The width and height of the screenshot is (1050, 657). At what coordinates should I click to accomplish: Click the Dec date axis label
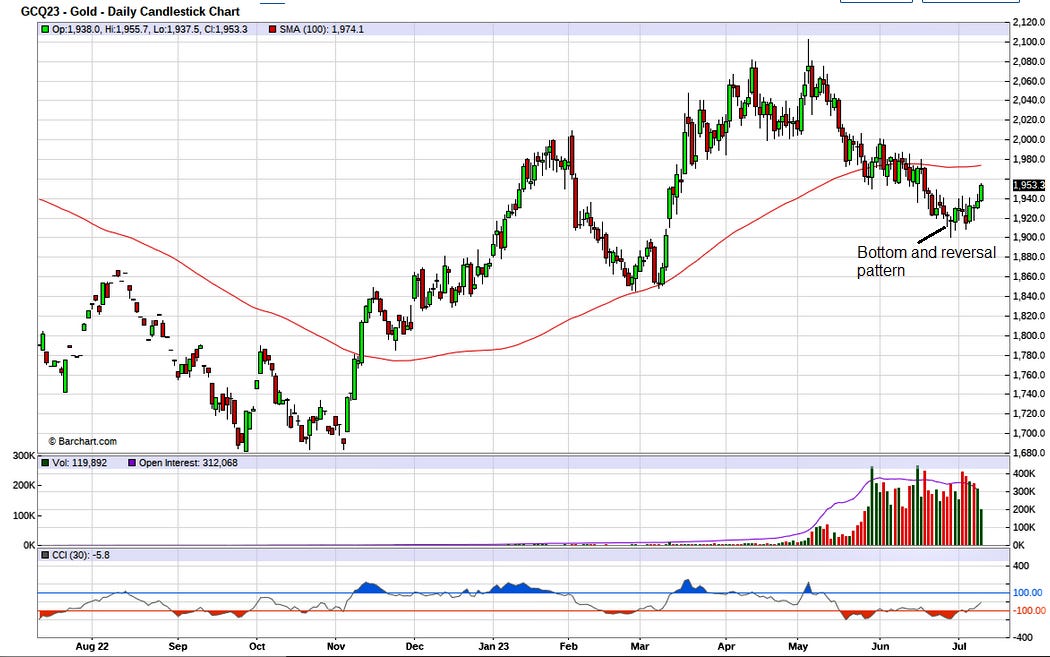click(415, 646)
